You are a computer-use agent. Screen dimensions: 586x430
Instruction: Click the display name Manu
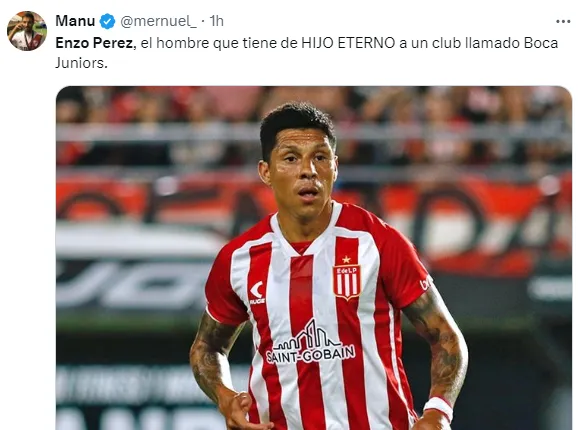click(x=75, y=21)
